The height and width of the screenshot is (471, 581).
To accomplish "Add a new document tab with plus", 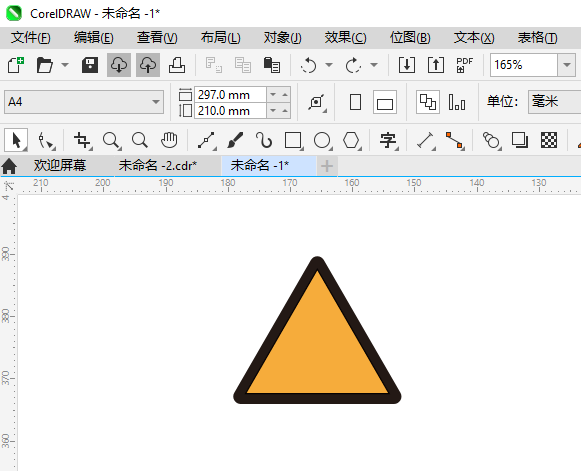I will click(327, 166).
